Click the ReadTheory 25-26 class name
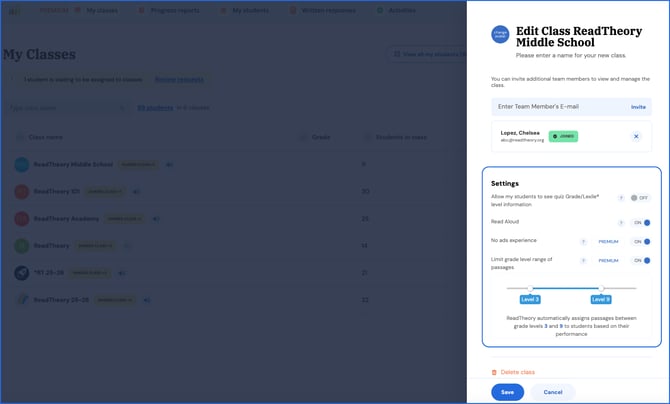The height and width of the screenshot is (404, 670). [x=61, y=300]
